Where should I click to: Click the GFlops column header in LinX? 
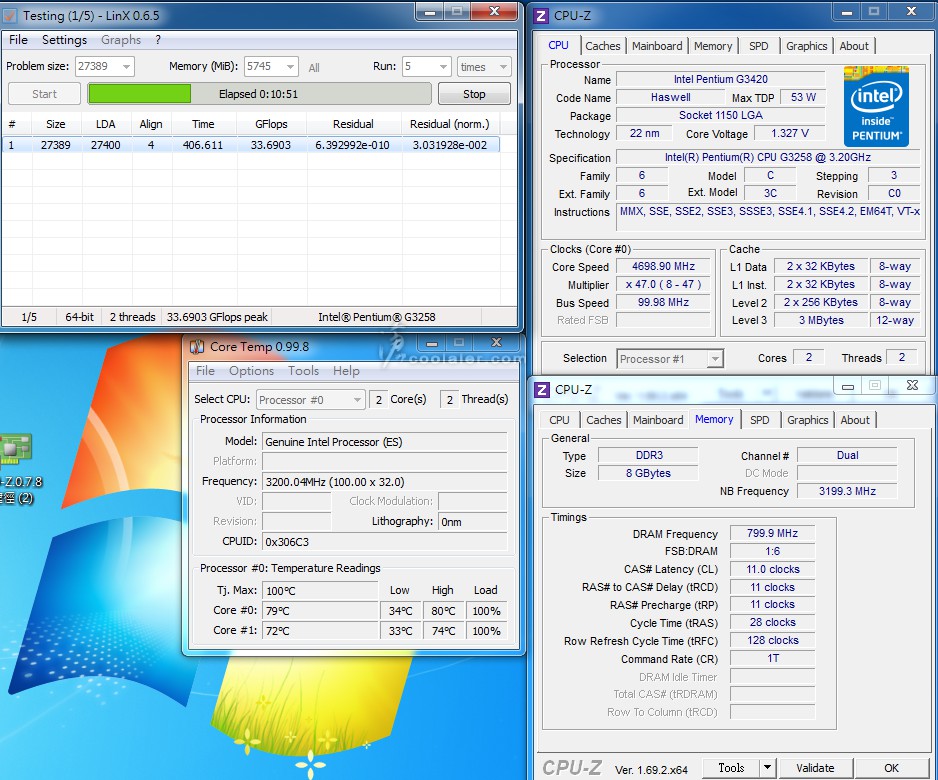click(271, 124)
